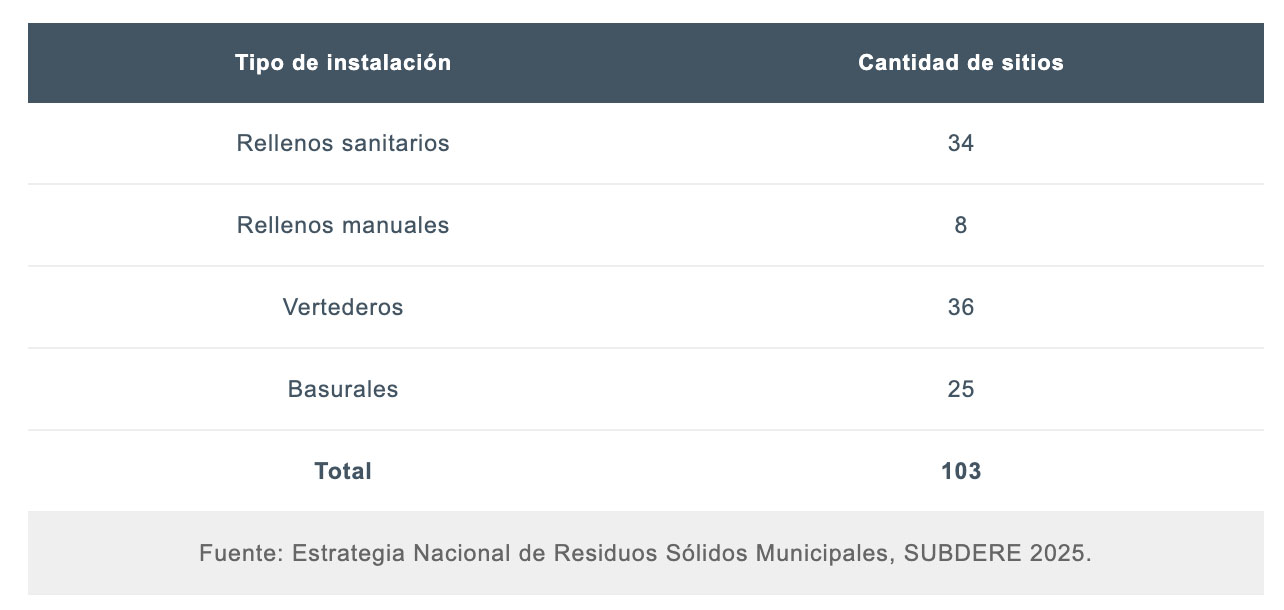Click the word "manuales" in second row
The image size is (1284, 610).
pos(396,226)
